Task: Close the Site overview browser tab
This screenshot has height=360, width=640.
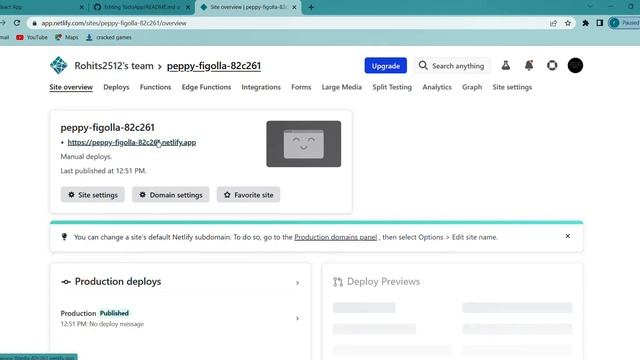Action: coord(294,7)
